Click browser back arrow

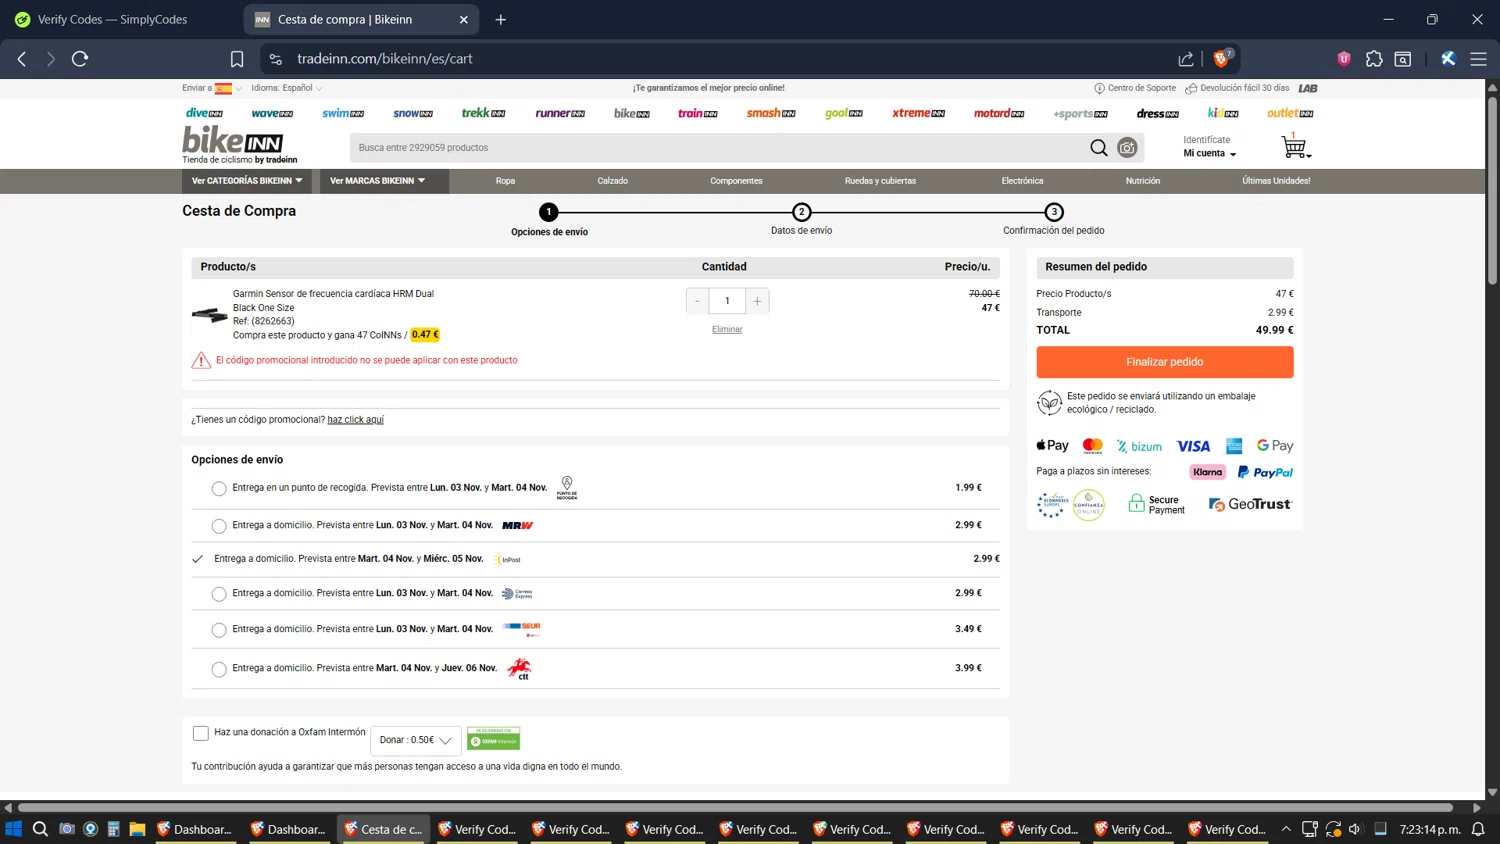tap(22, 59)
